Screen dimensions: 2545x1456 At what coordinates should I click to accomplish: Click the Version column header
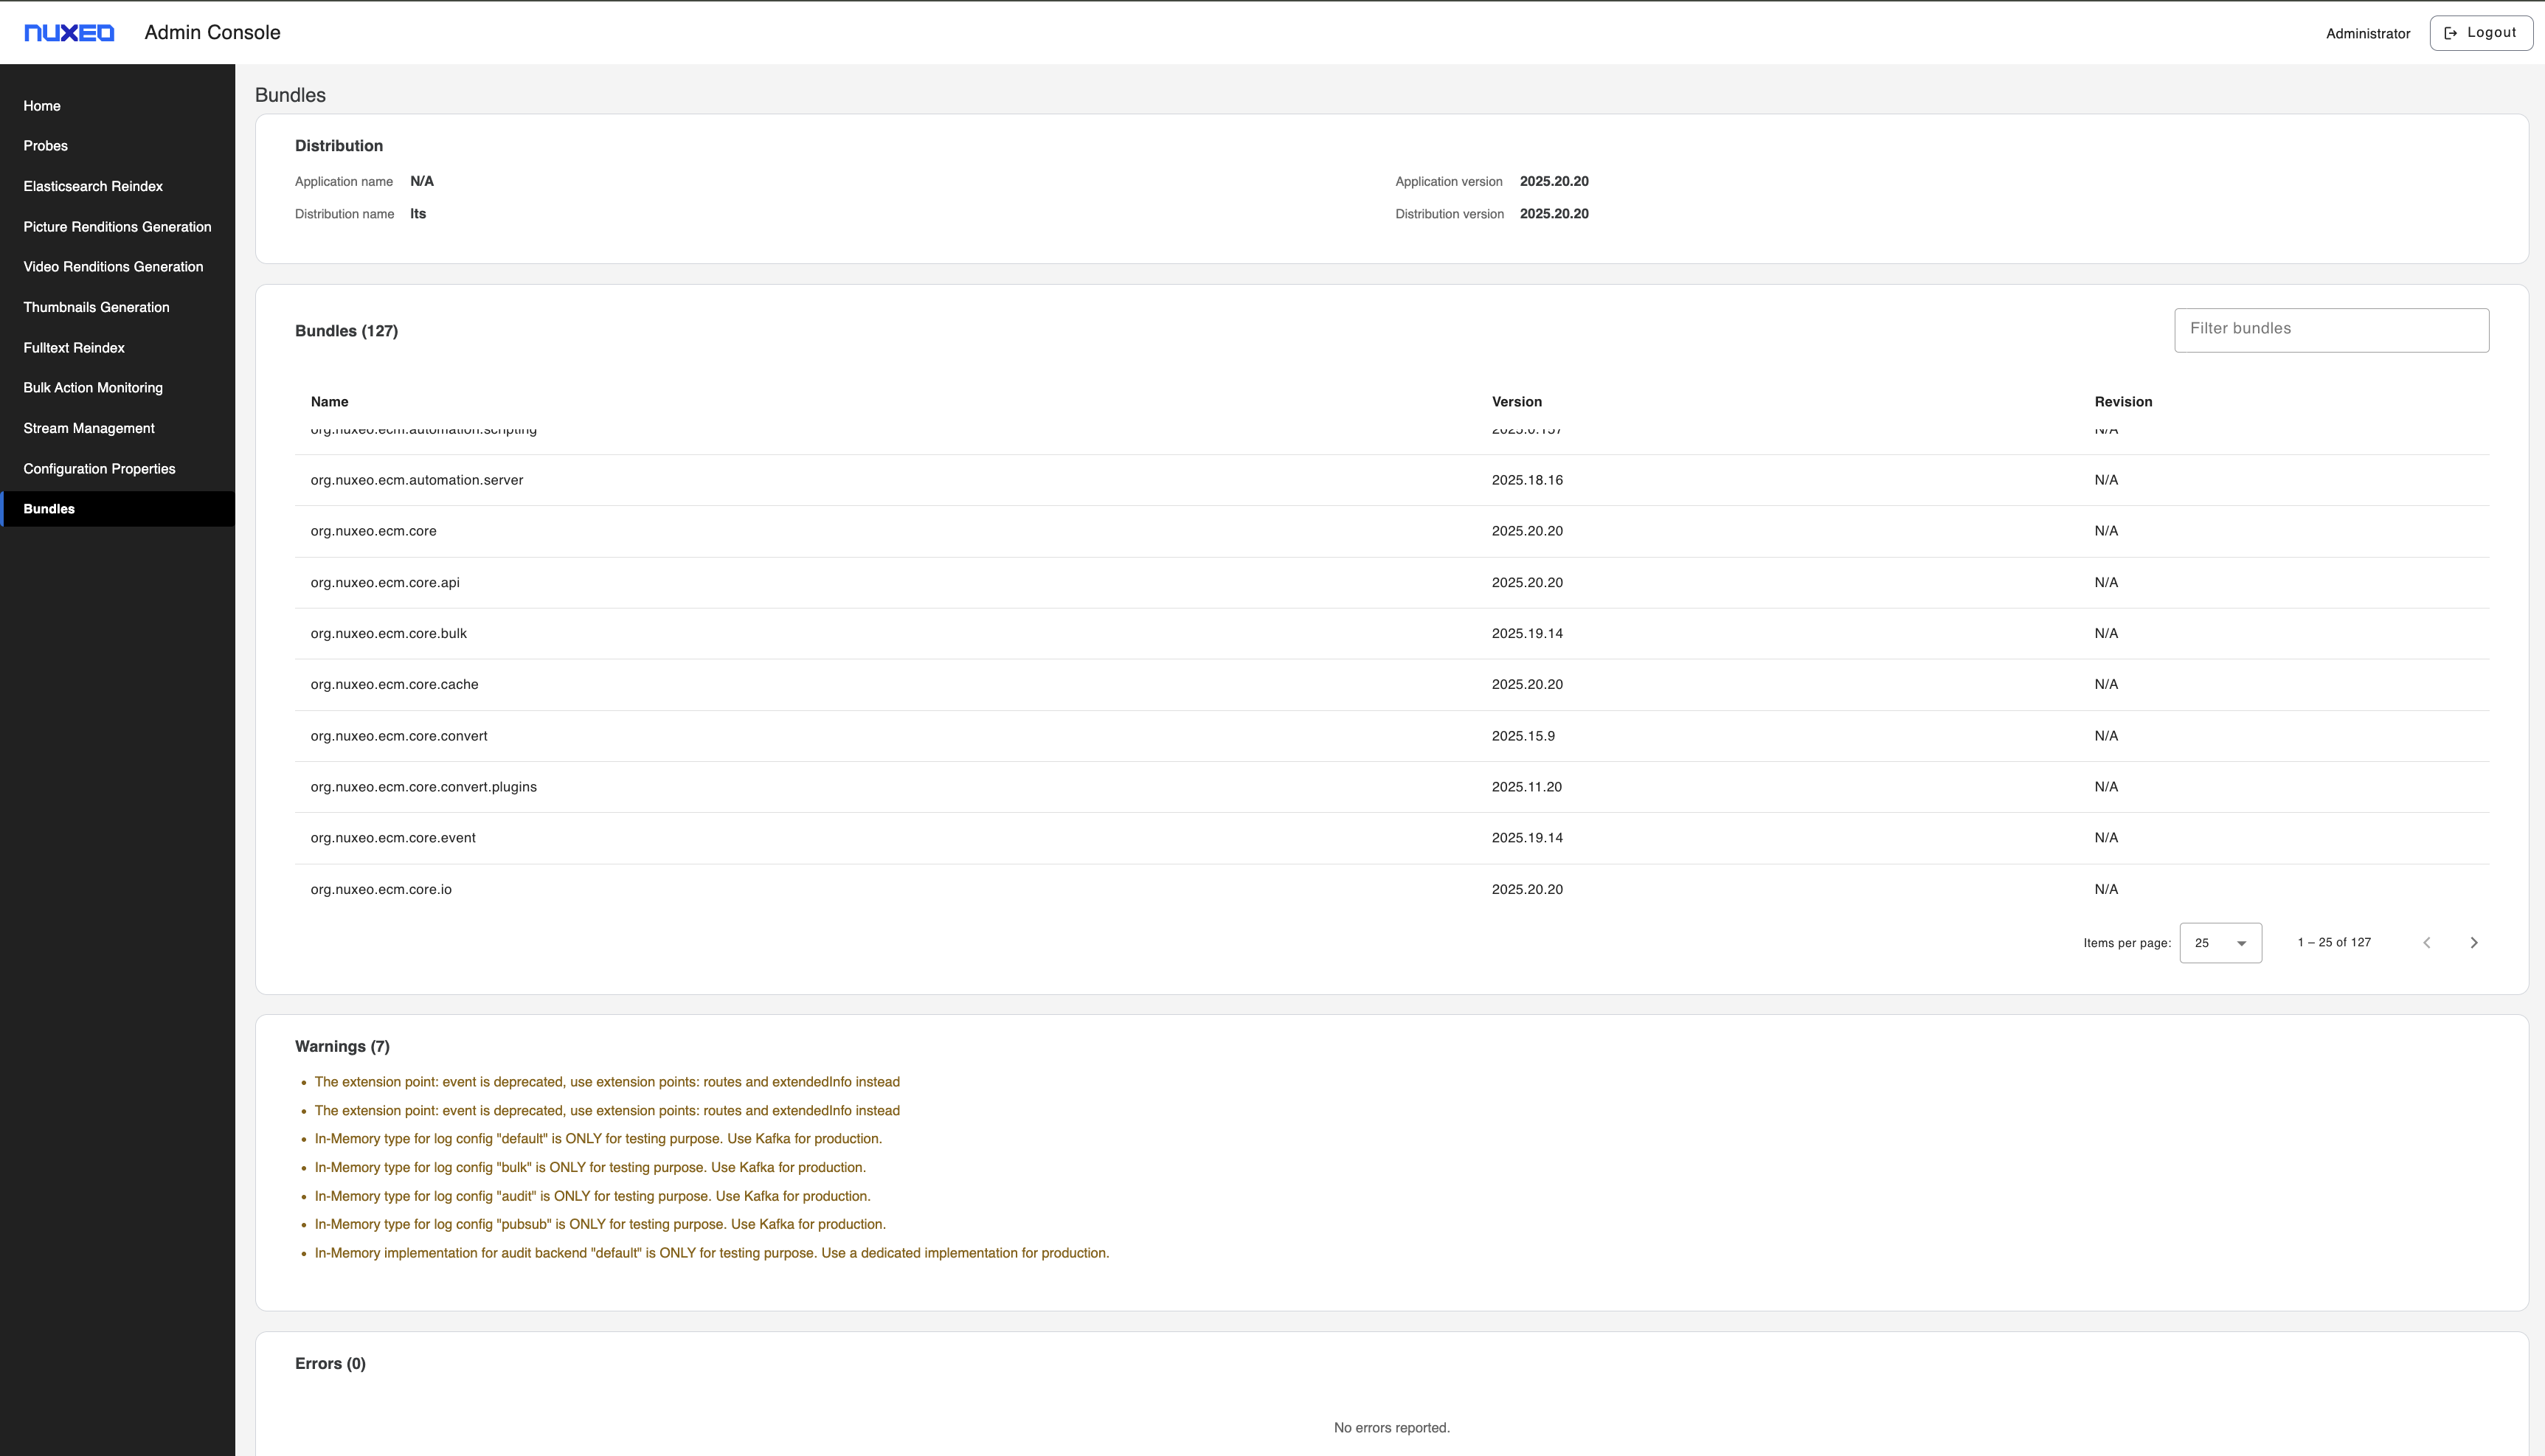(1516, 402)
